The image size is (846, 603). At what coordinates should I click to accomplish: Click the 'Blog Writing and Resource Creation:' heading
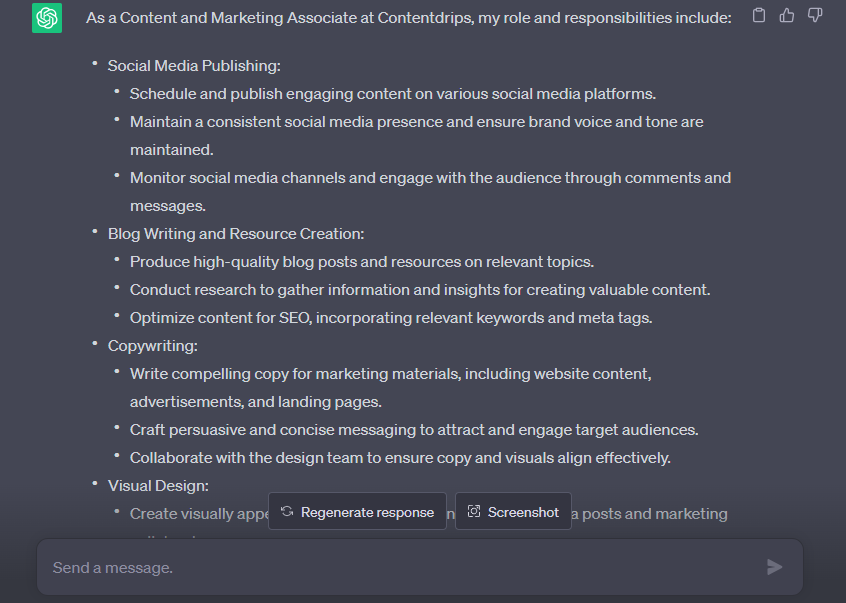(236, 234)
